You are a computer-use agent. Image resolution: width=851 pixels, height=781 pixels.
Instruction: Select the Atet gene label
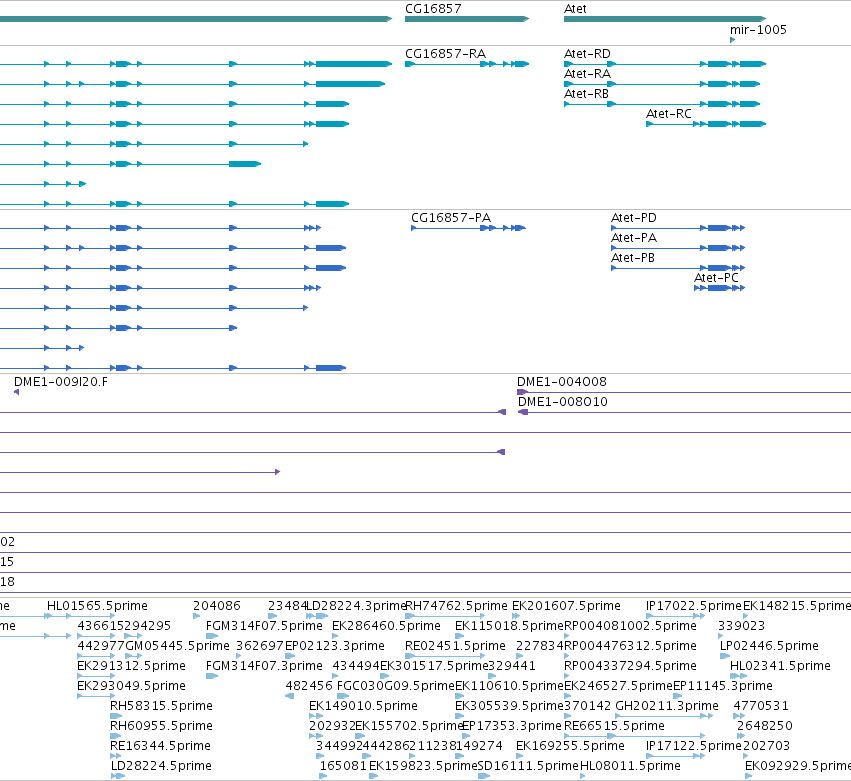(x=575, y=9)
